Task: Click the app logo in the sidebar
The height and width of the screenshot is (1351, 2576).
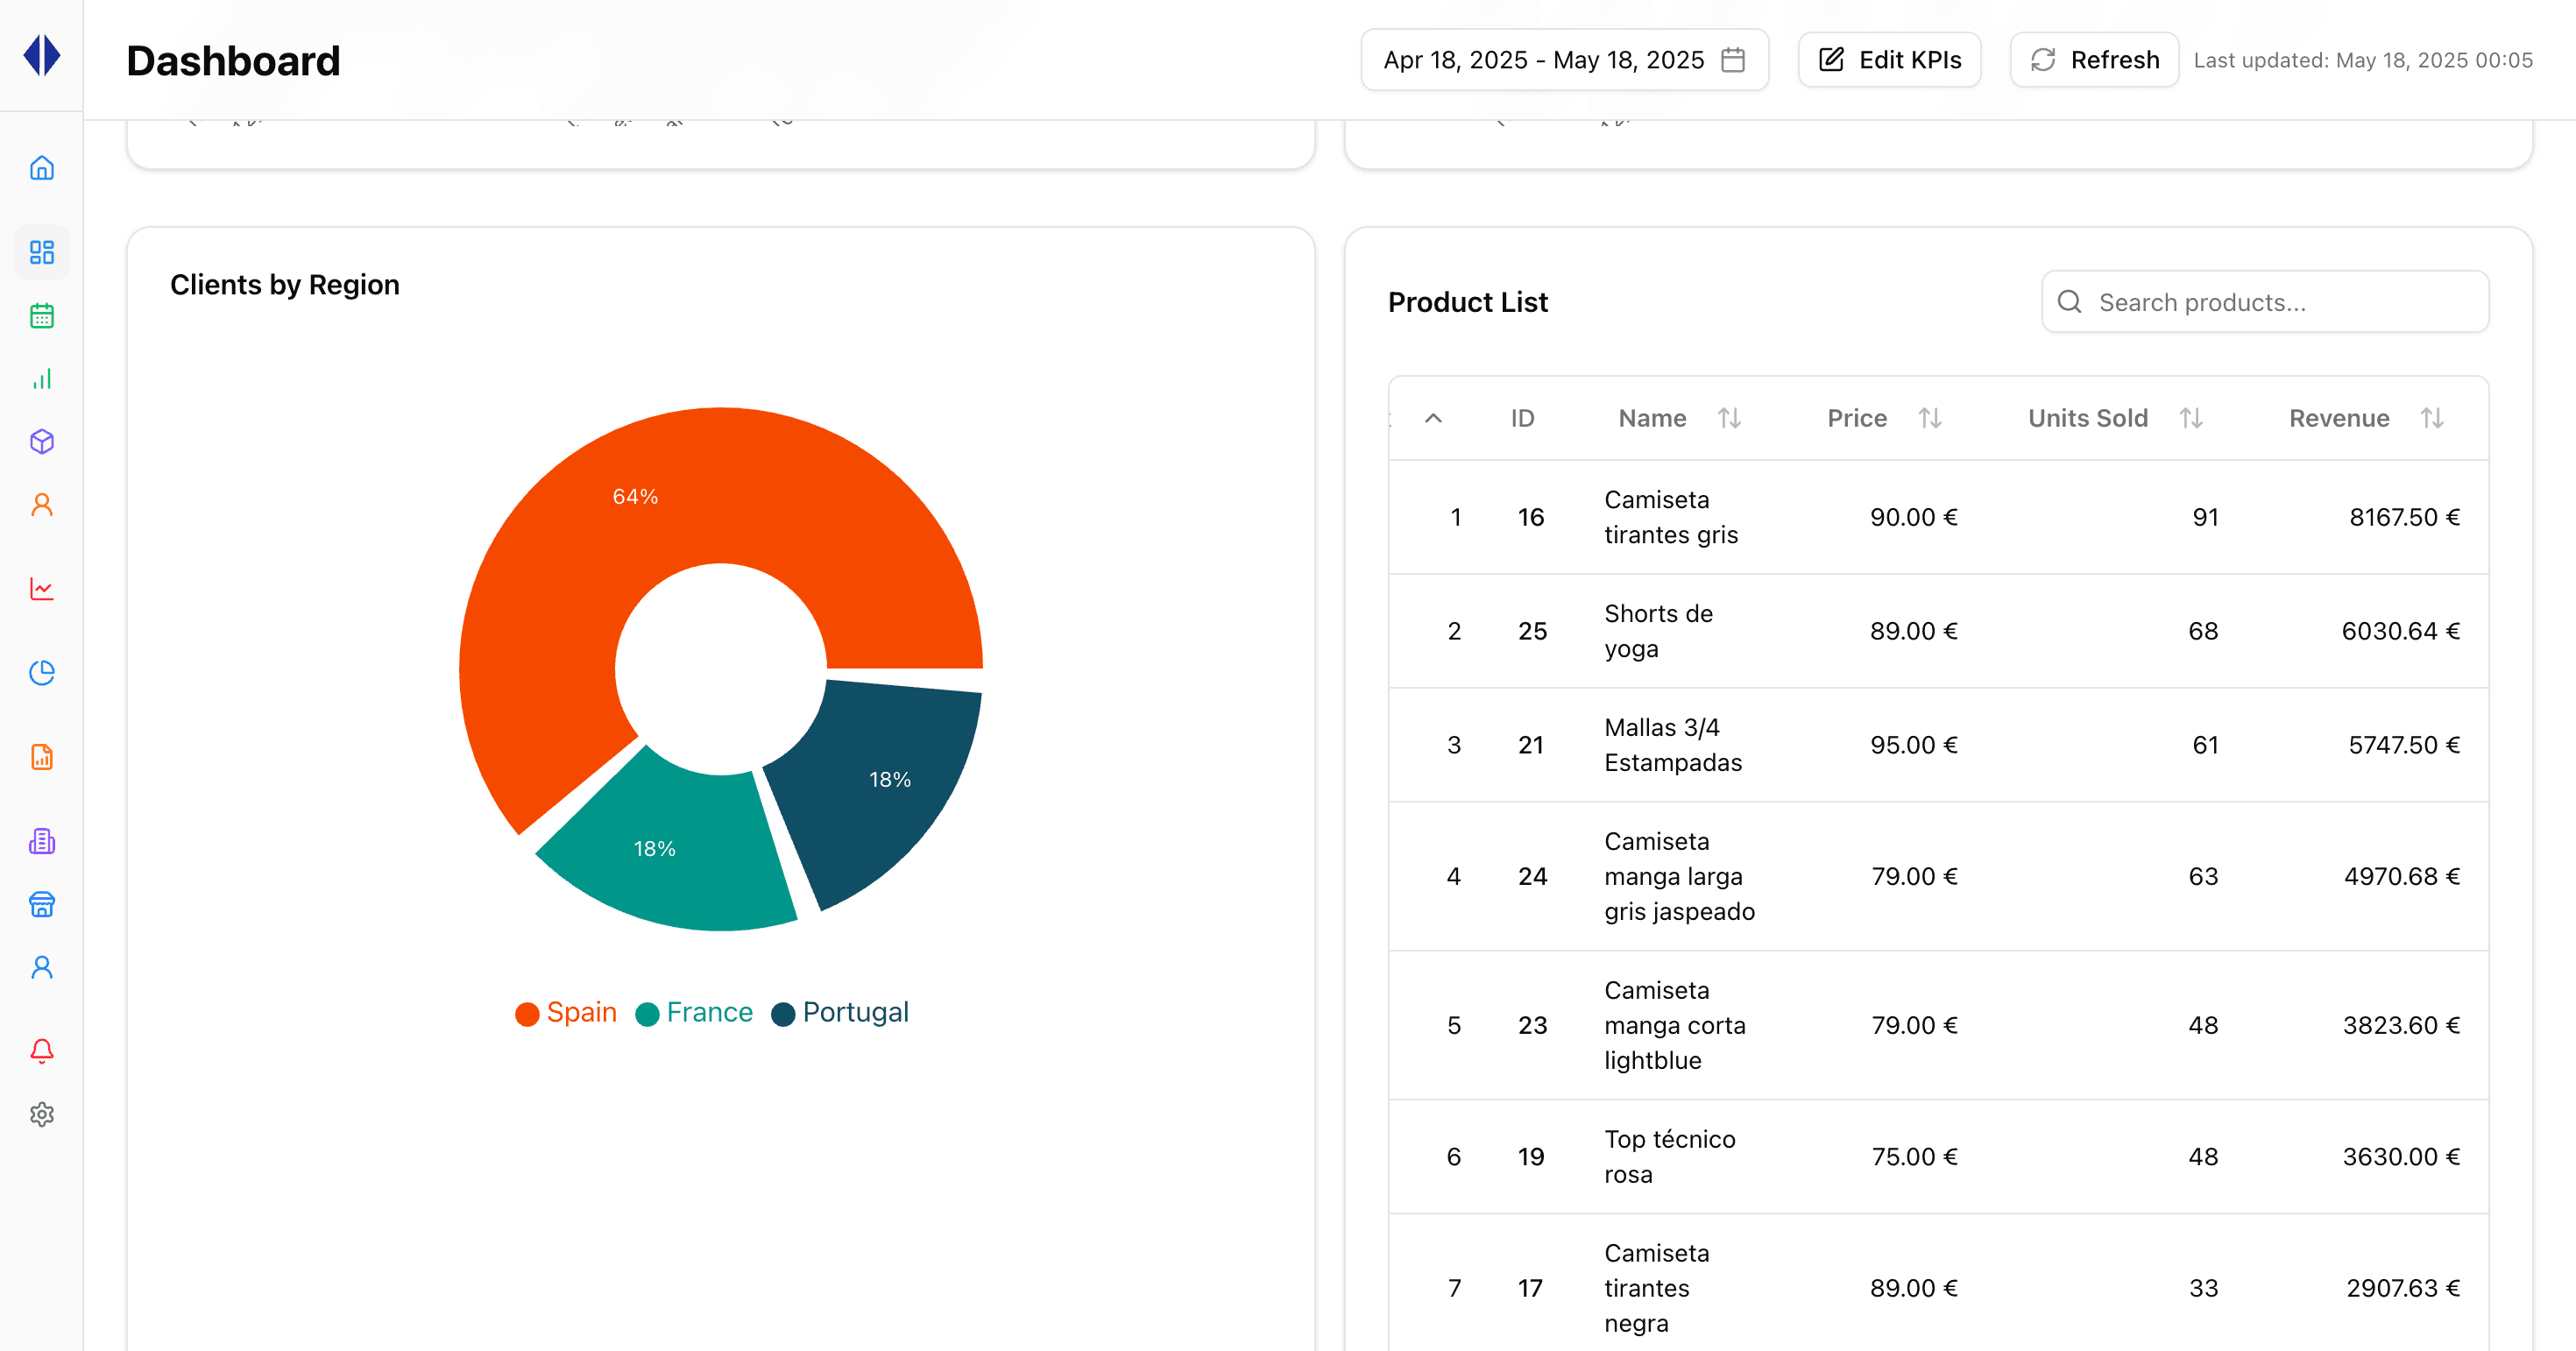Action: point(42,55)
